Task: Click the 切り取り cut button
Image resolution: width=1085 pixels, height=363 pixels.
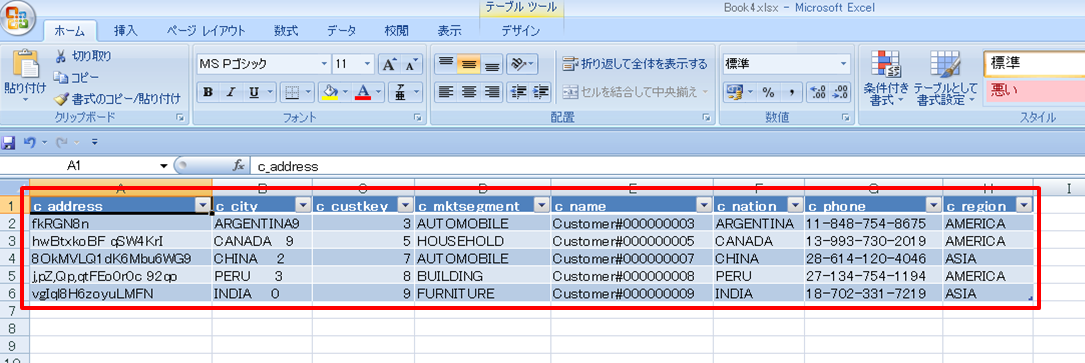Action: pyautogui.click(x=83, y=55)
